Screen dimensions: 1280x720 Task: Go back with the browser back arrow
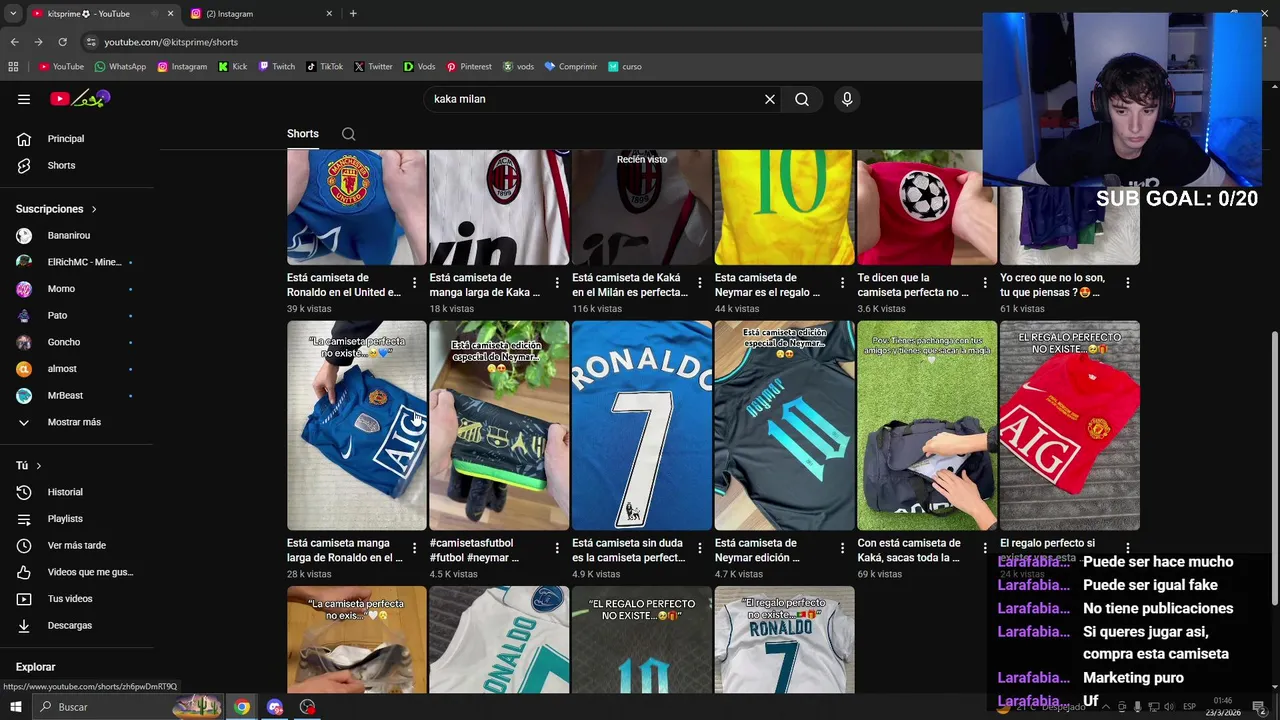click(14, 42)
